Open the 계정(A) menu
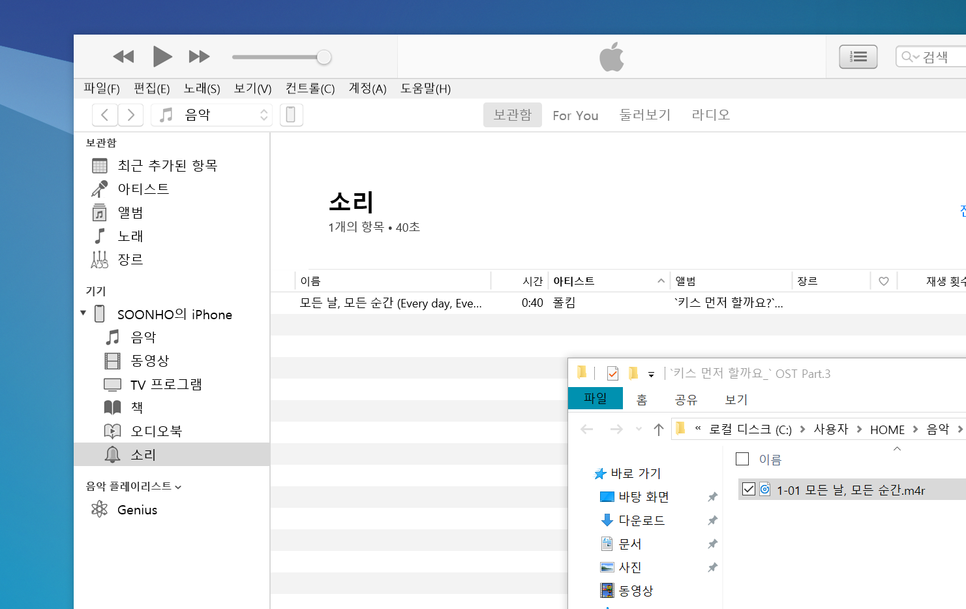Image resolution: width=966 pixels, height=609 pixels. [367, 89]
